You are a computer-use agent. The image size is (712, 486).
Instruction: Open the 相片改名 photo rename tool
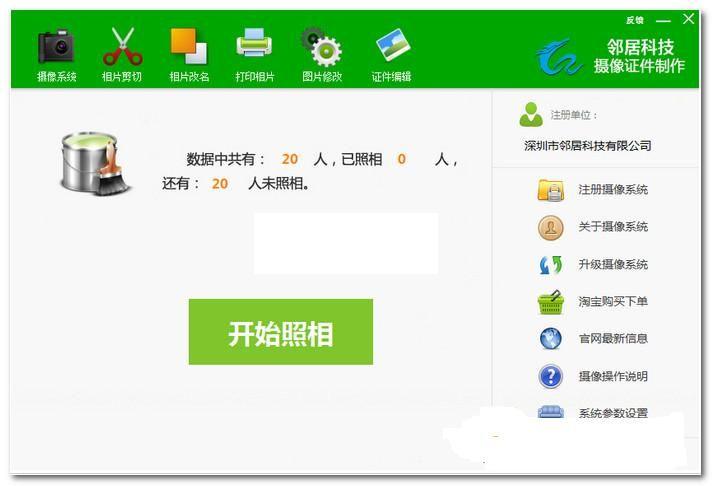pos(189,53)
